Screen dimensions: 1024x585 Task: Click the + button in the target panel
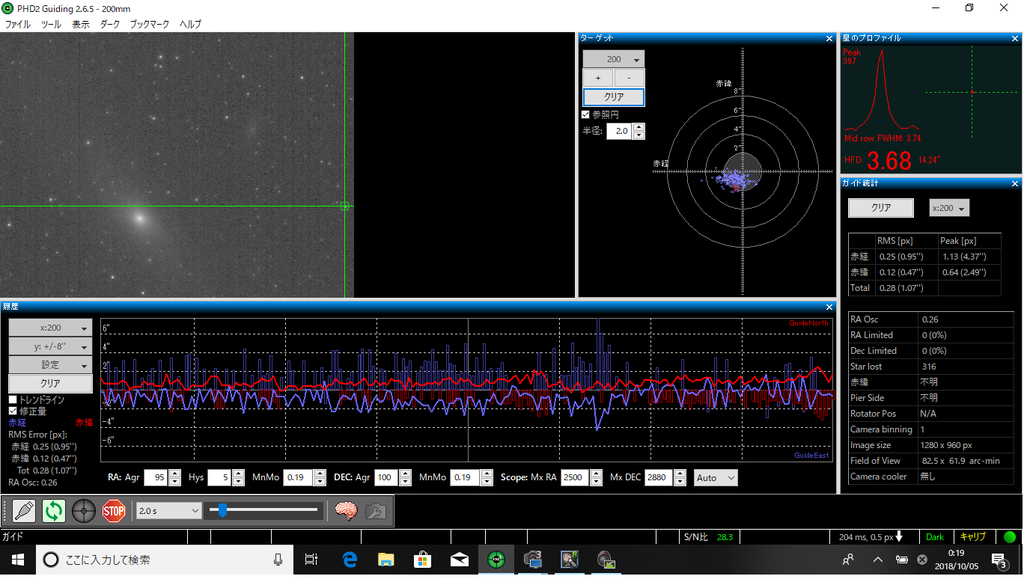598,78
